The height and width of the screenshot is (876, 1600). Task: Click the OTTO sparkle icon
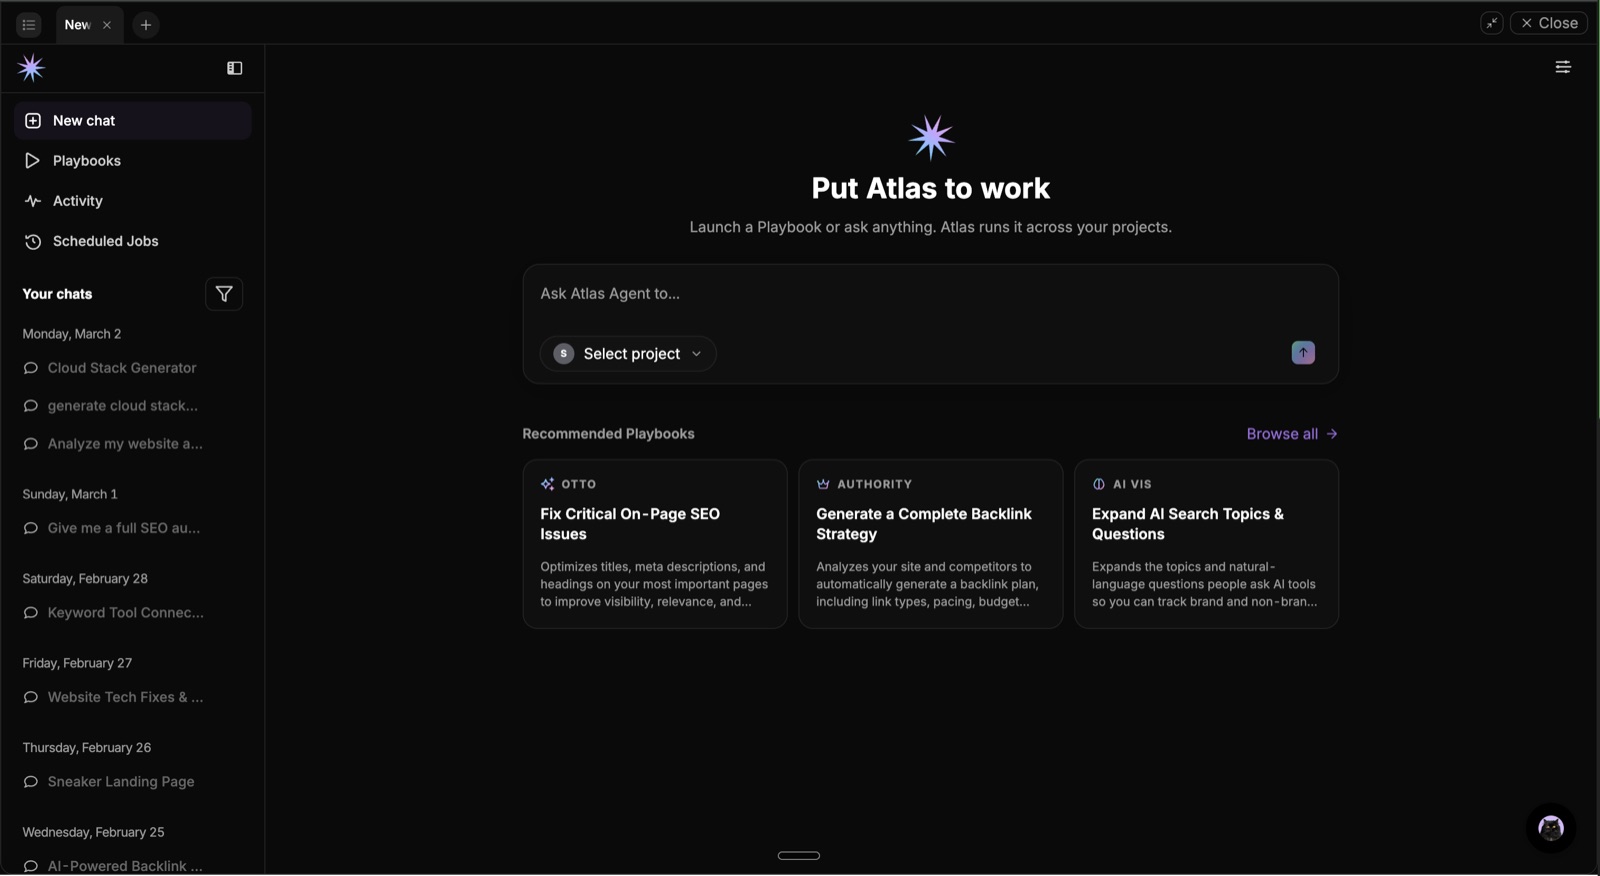[547, 484]
